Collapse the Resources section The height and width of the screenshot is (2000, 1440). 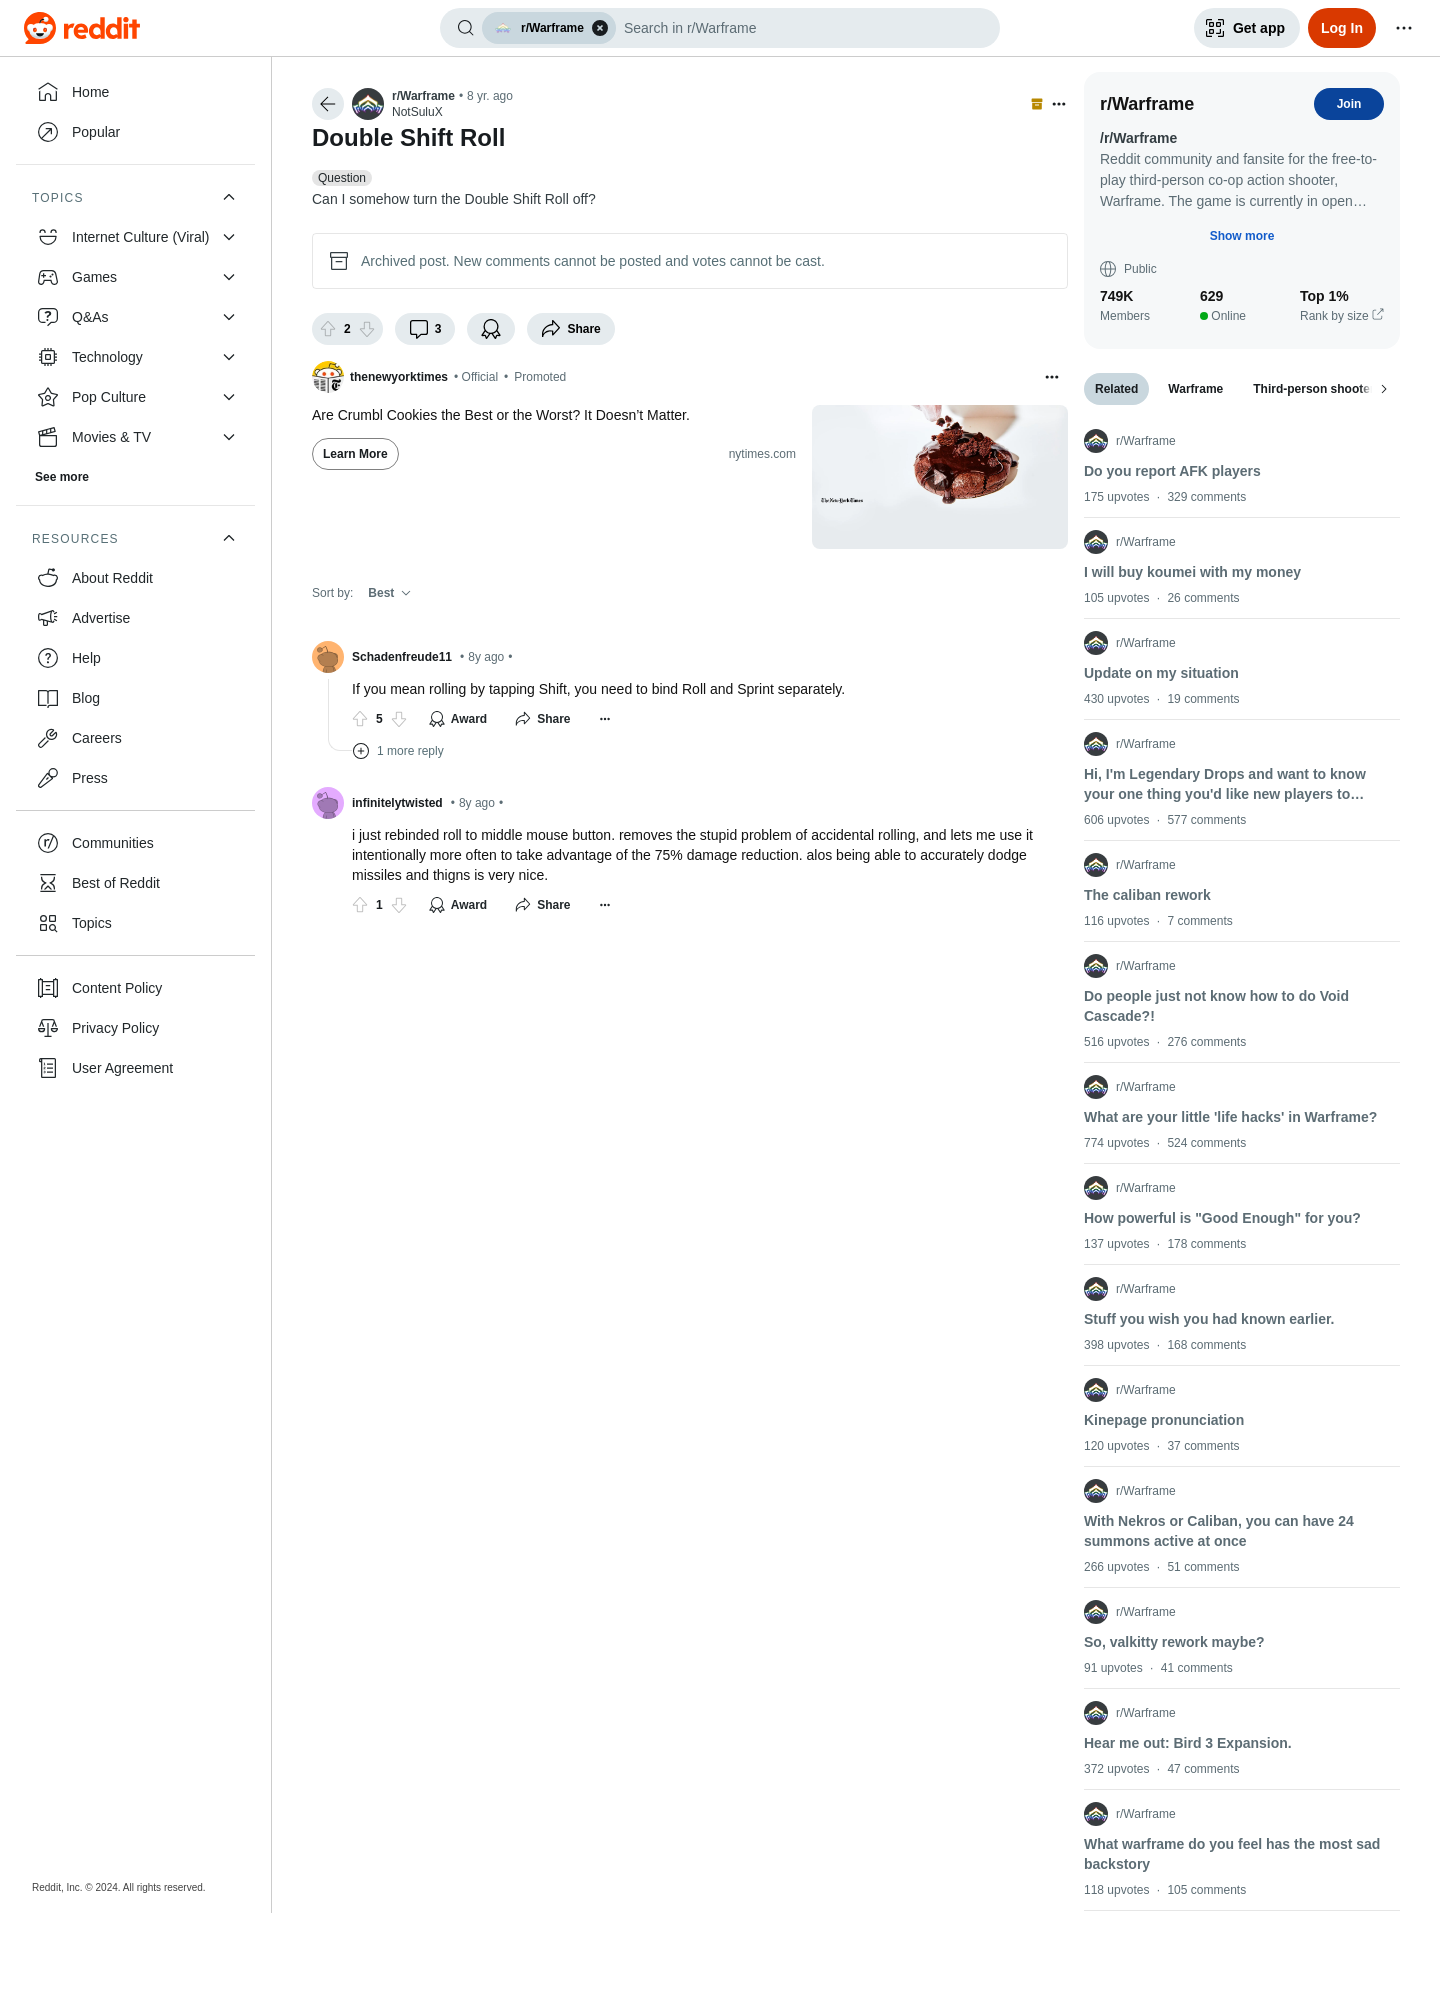(x=229, y=538)
